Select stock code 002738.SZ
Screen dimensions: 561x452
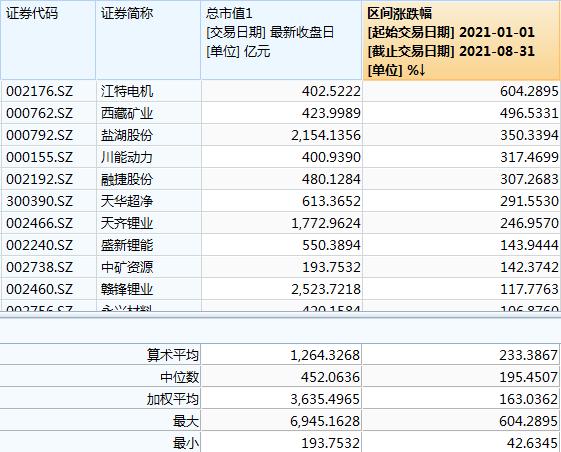pos(39,267)
